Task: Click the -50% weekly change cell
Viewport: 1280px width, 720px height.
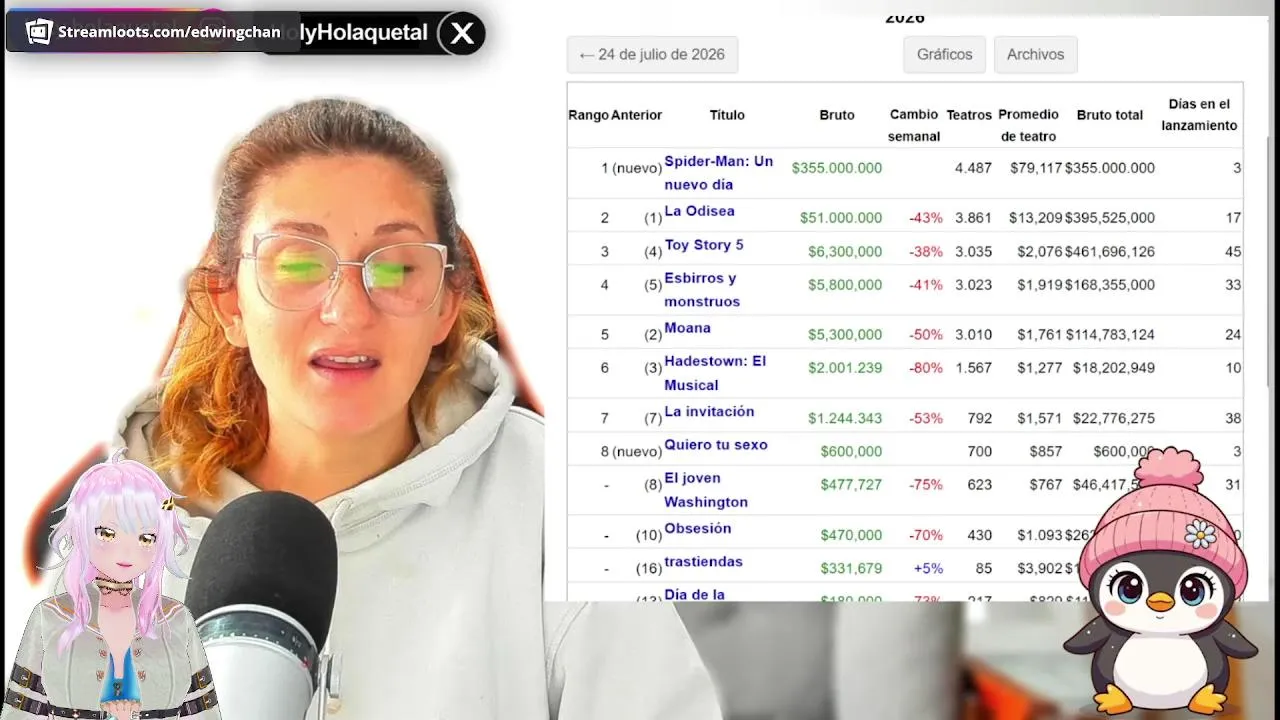Action: coord(926,335)
